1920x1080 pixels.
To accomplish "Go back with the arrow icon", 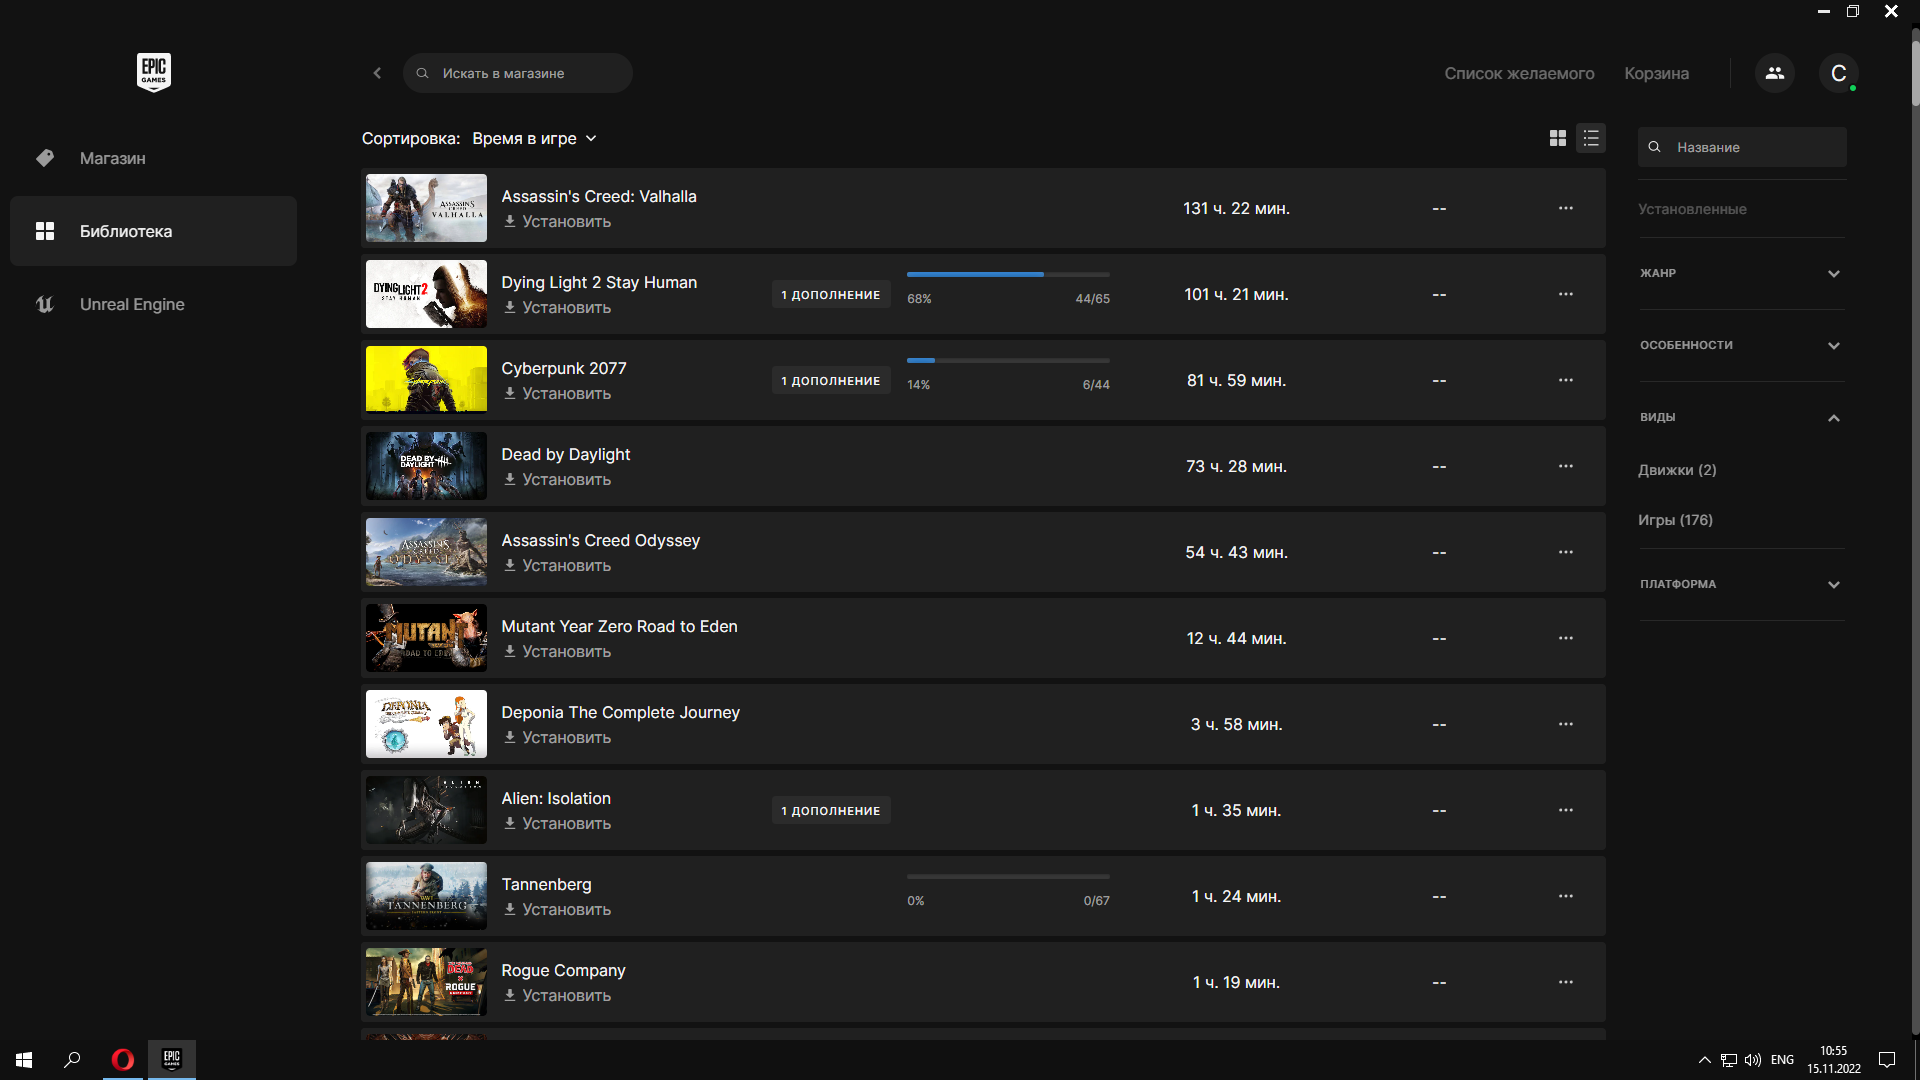I will click(377, 73).
